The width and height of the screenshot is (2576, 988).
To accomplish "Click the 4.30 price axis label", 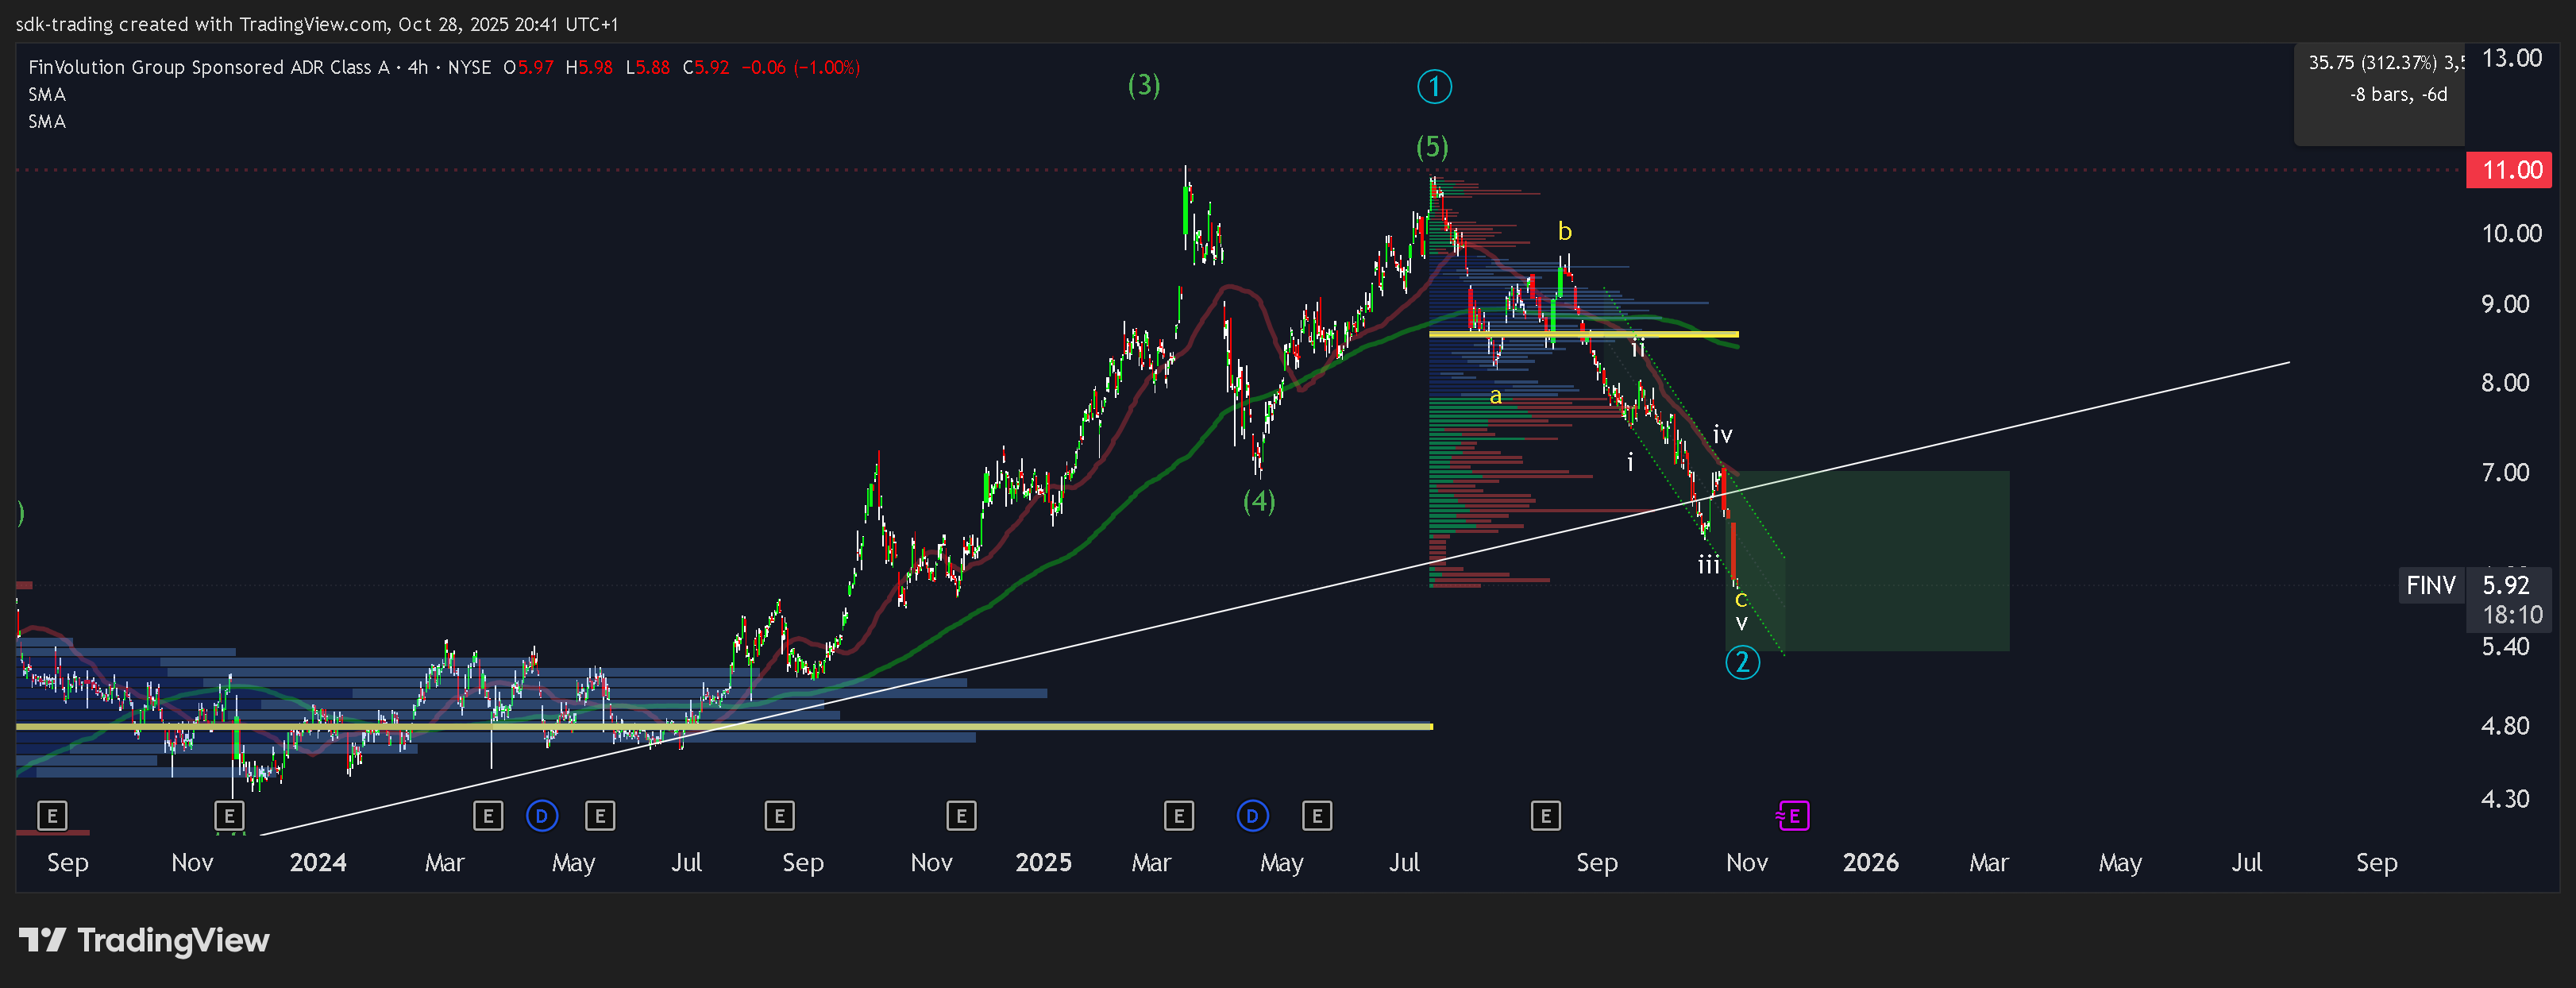I will pyautogui.click(x=2505, y=798).
